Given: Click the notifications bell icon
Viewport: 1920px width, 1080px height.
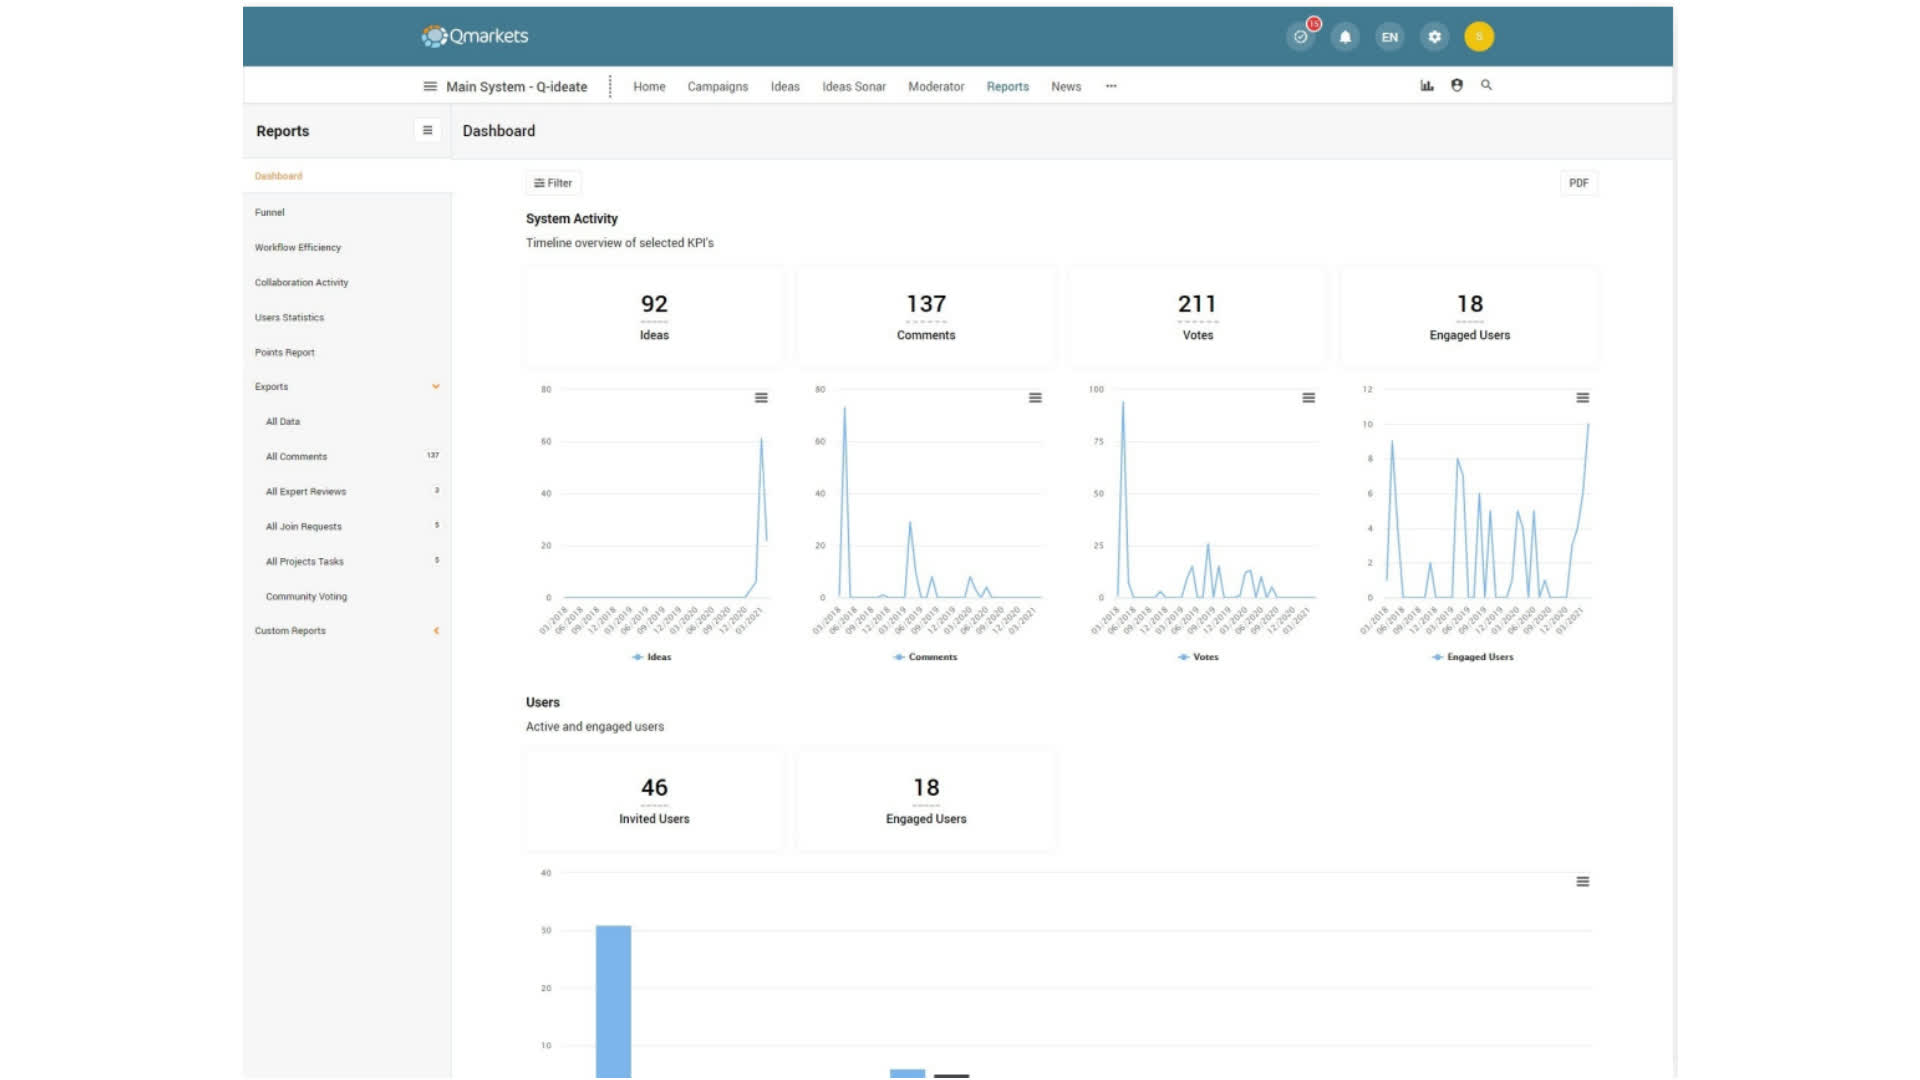Looking at the screenshot, I should pyautogui.click(x=1345, y=37).
